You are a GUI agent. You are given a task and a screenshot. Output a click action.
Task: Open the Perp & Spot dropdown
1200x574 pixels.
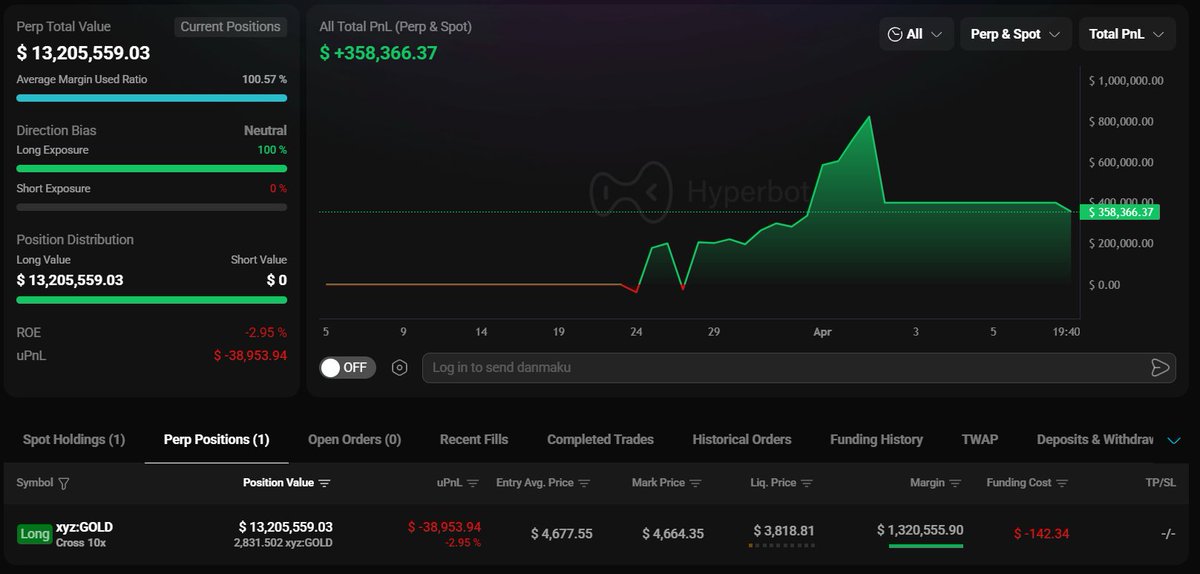pyautogui.click(x=1015, y=34)
